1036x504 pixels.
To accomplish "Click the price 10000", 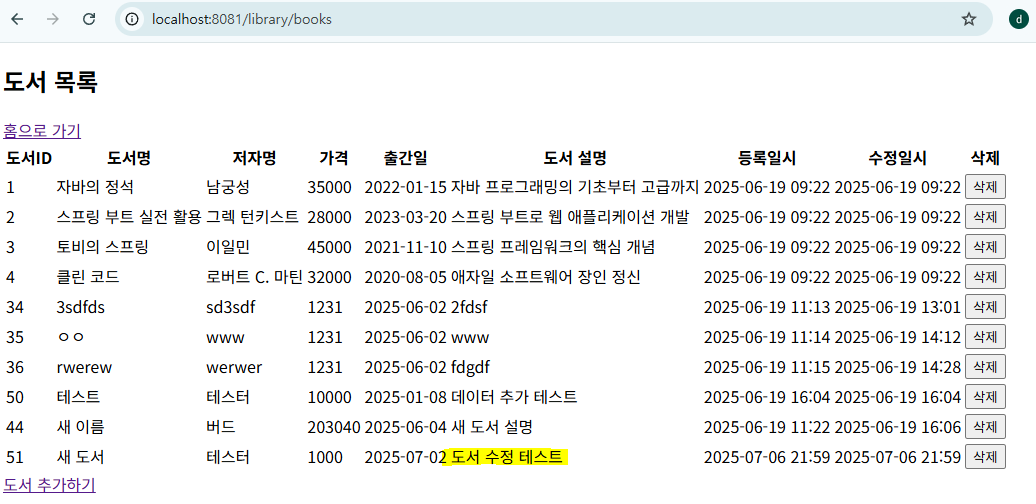I will (x=330, y=397).
